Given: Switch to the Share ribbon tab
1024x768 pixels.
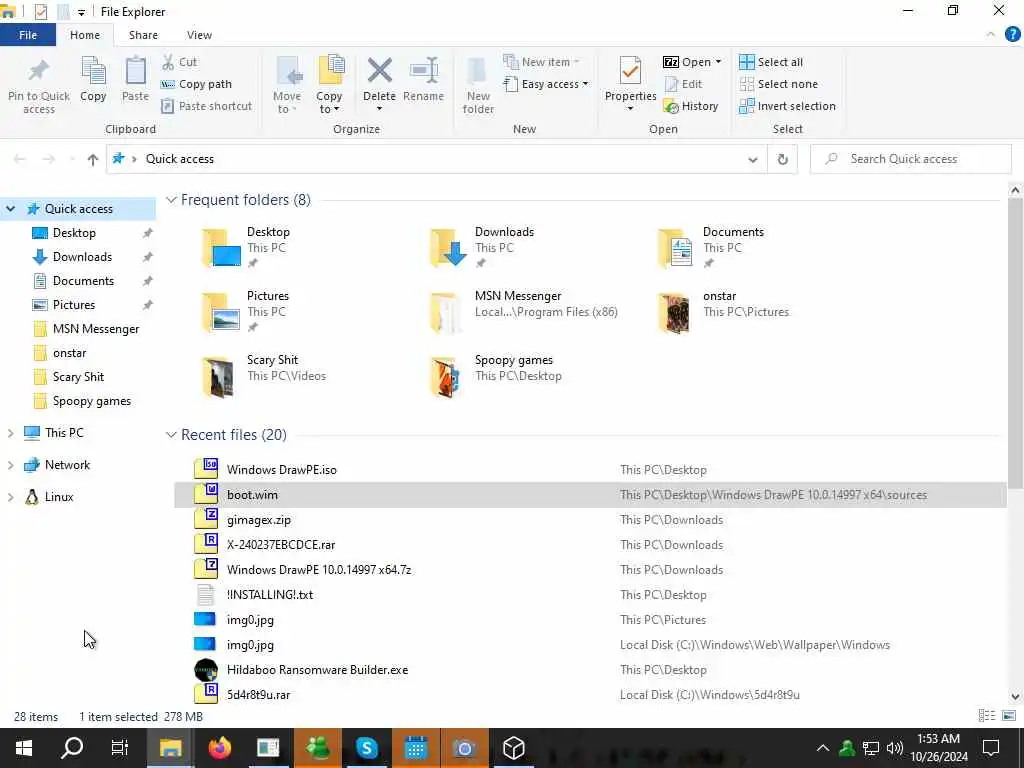Looking at the screenshot, I should coord(143,35).
